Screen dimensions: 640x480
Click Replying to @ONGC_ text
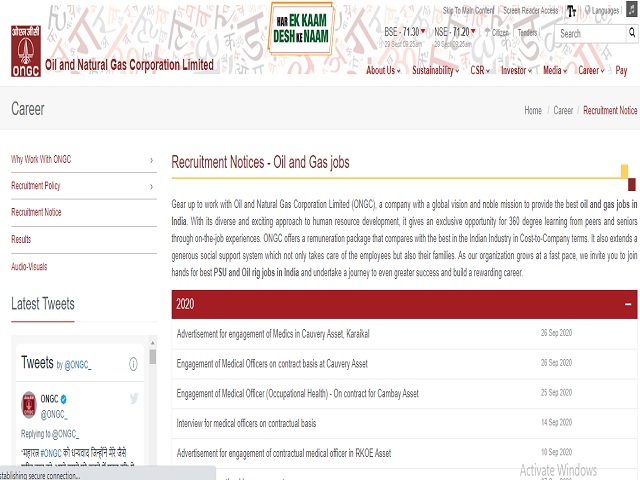point(50,433)
